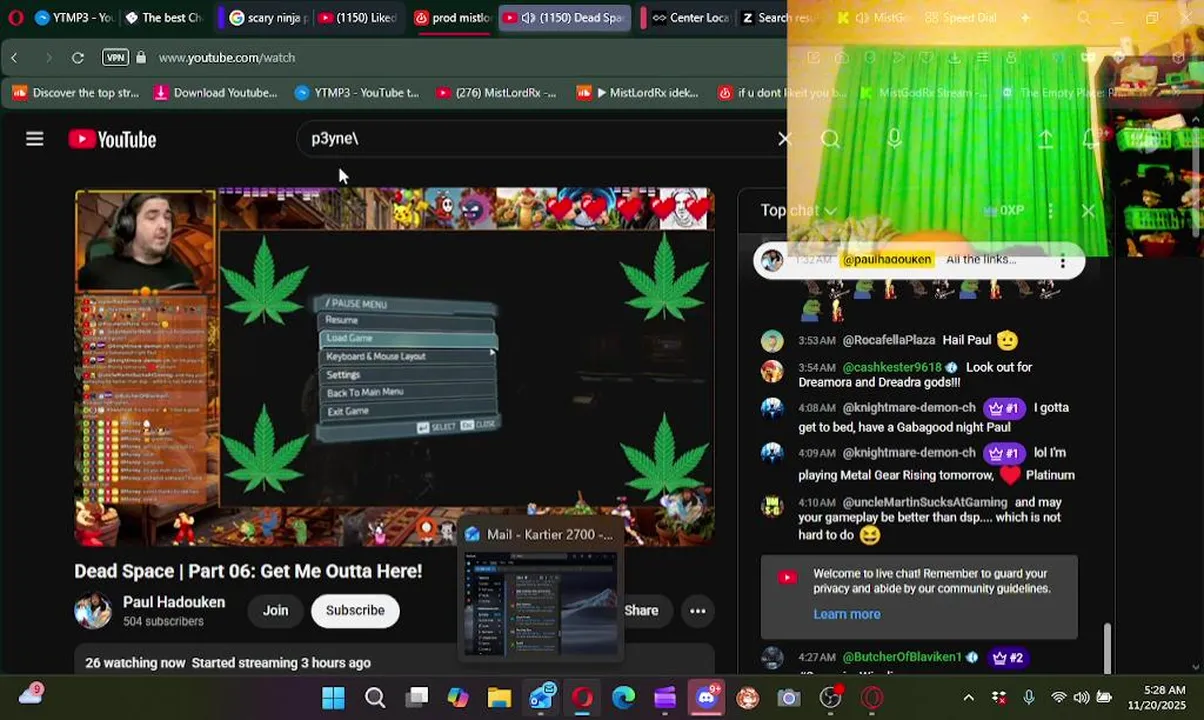Open Task View in the taskbar
1204x720 pixels.
click(x=417, y=697)
